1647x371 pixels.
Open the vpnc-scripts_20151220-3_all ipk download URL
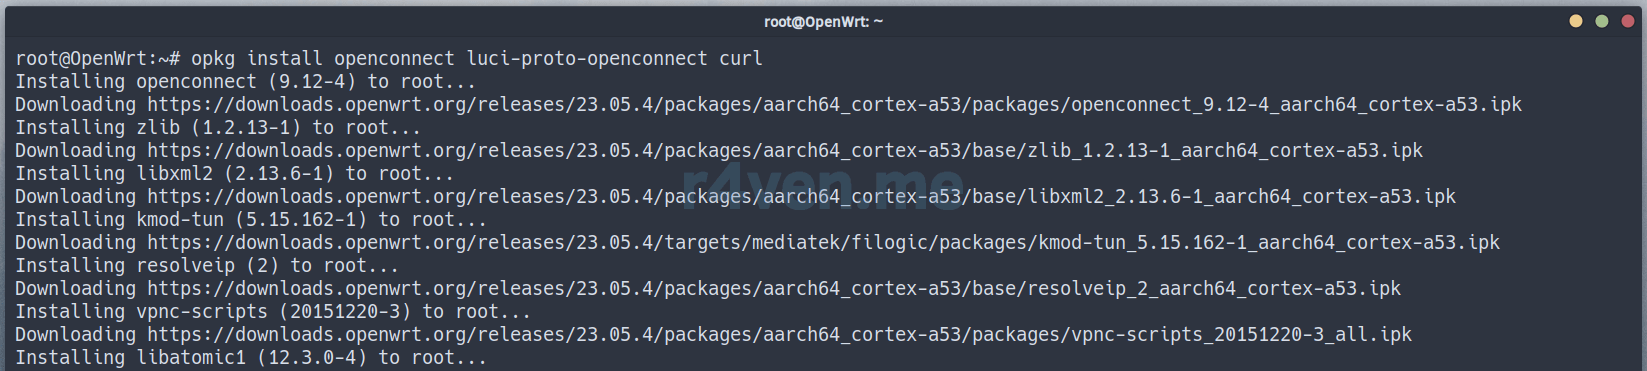(x=780, y=335)
